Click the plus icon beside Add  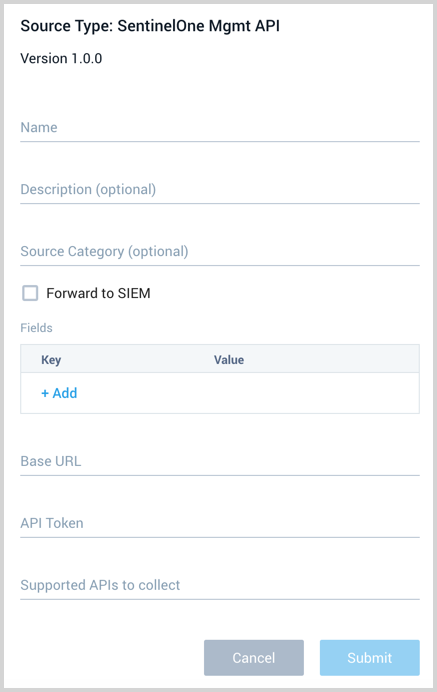point(45,393)
